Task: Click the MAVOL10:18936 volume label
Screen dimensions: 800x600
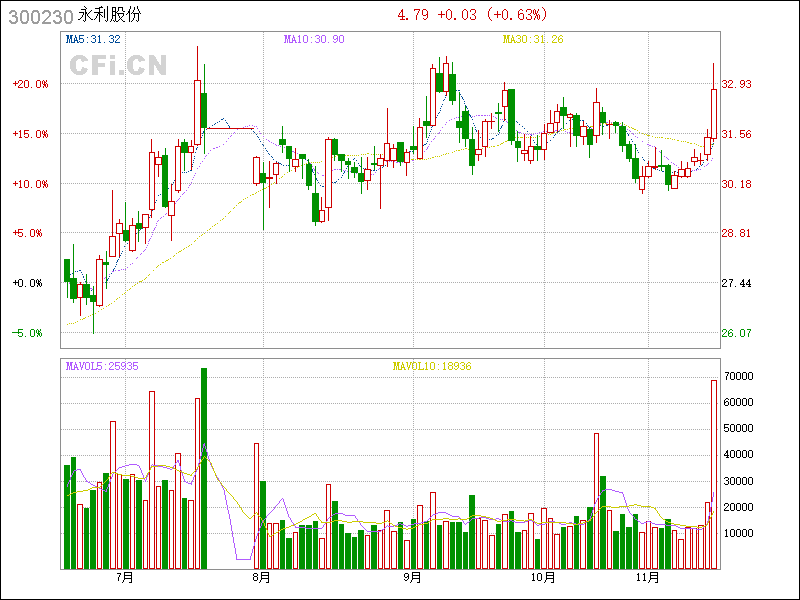Action: point(431,367)
